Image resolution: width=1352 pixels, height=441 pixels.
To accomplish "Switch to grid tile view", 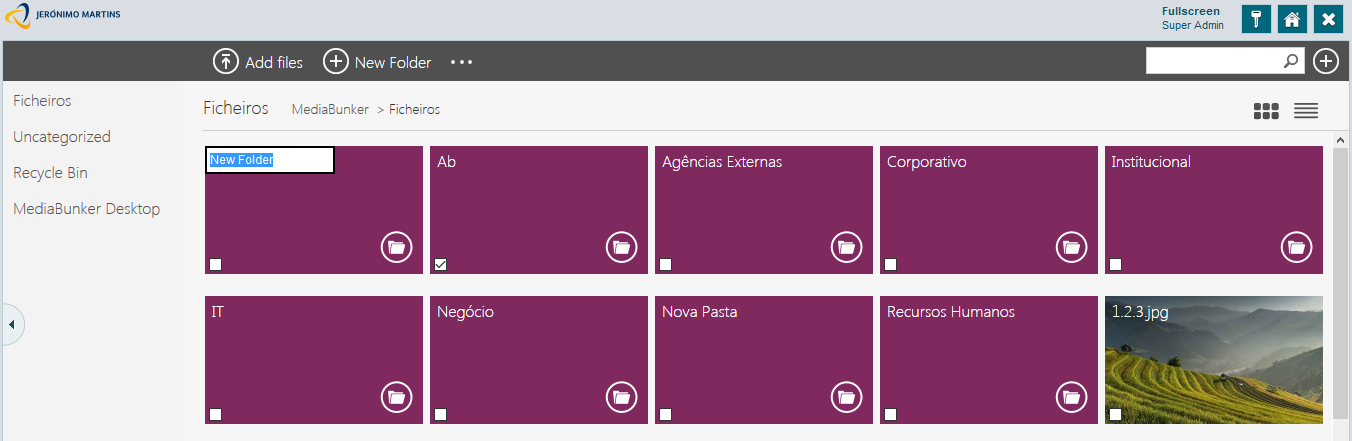I will point(1266,111).
